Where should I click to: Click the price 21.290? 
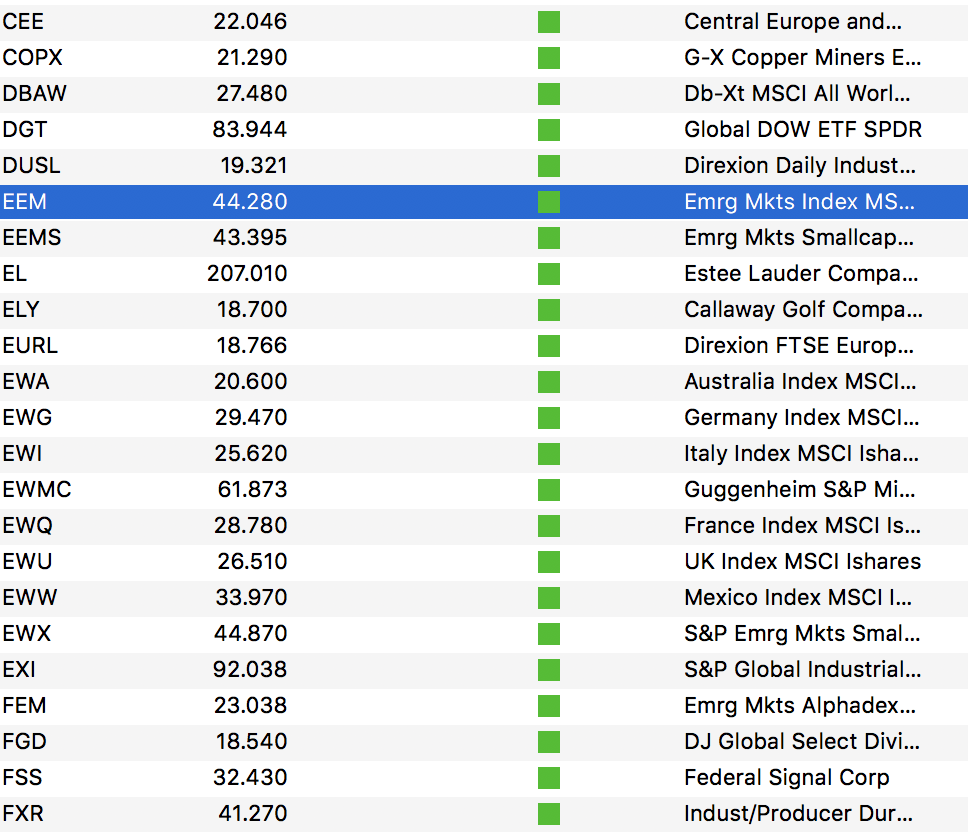[252, 57]
